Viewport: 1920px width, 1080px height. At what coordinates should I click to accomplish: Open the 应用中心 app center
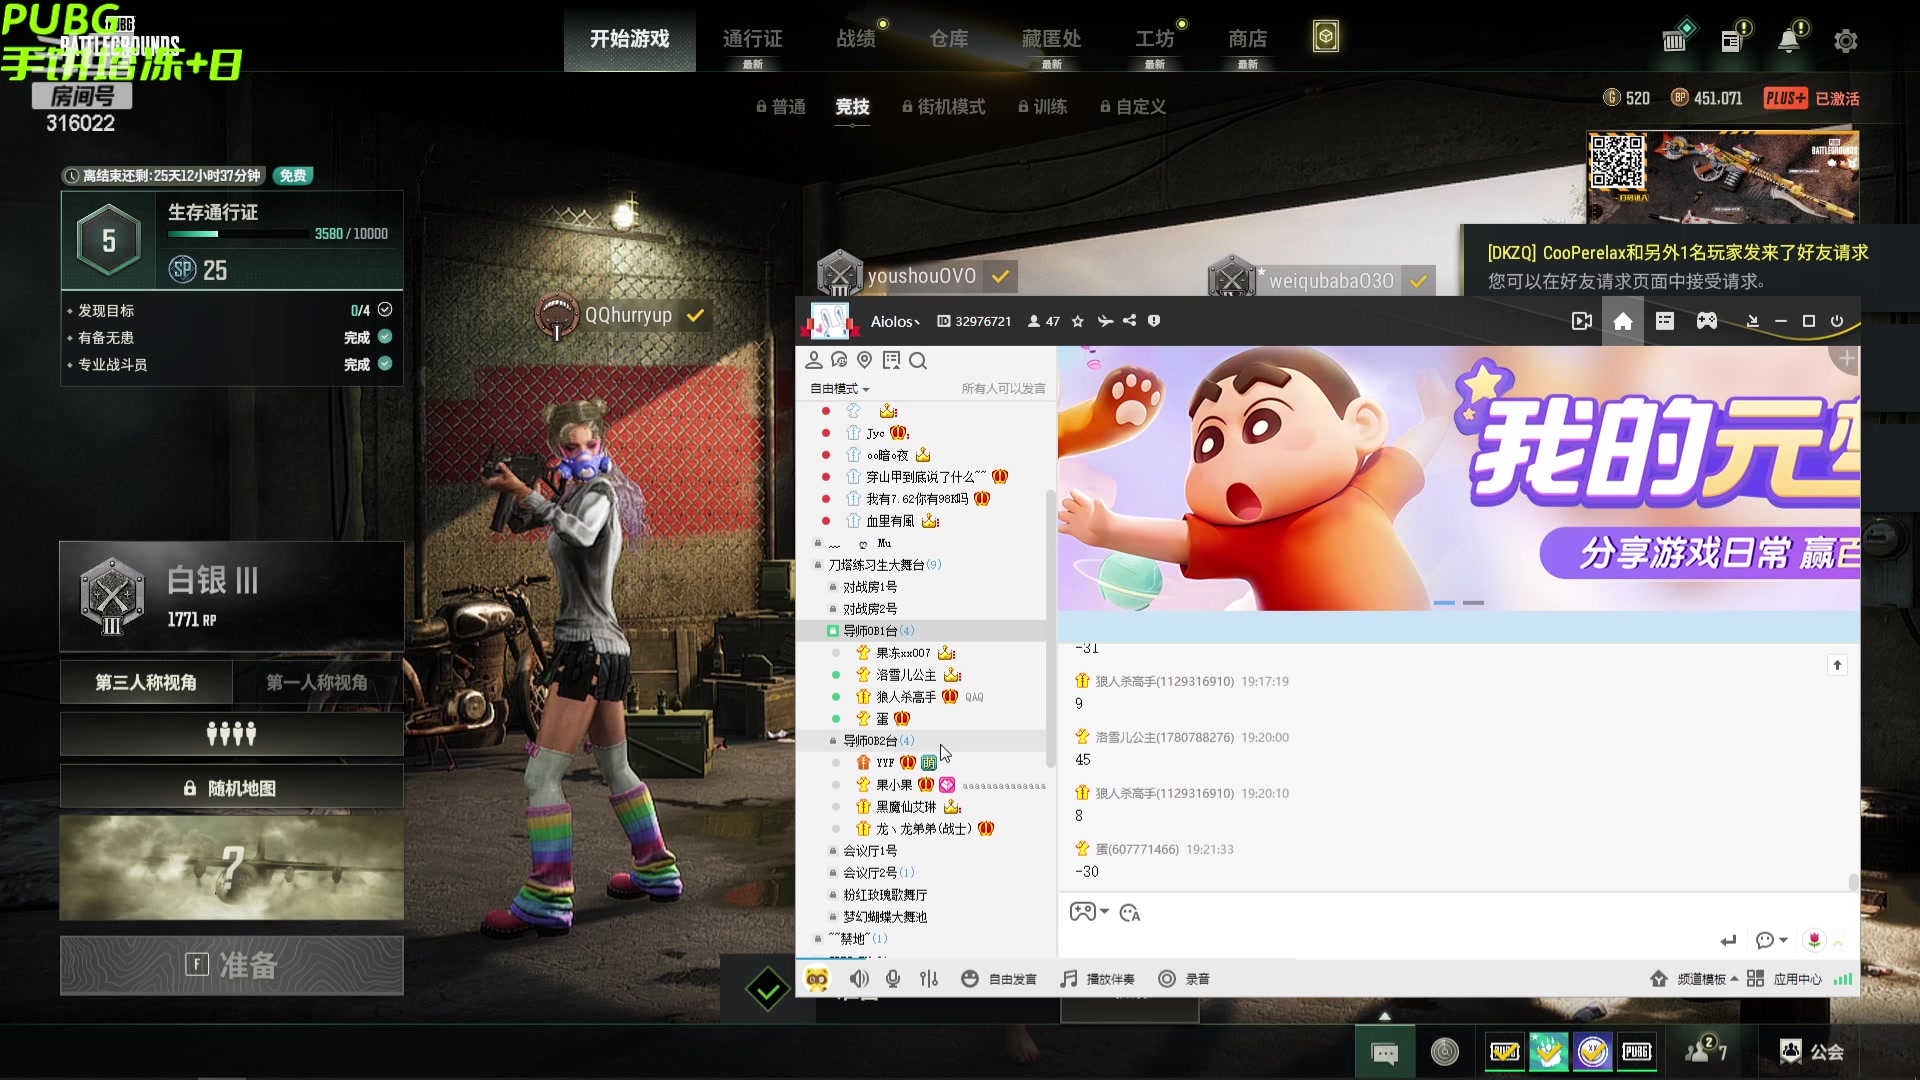coord(1785,979)
